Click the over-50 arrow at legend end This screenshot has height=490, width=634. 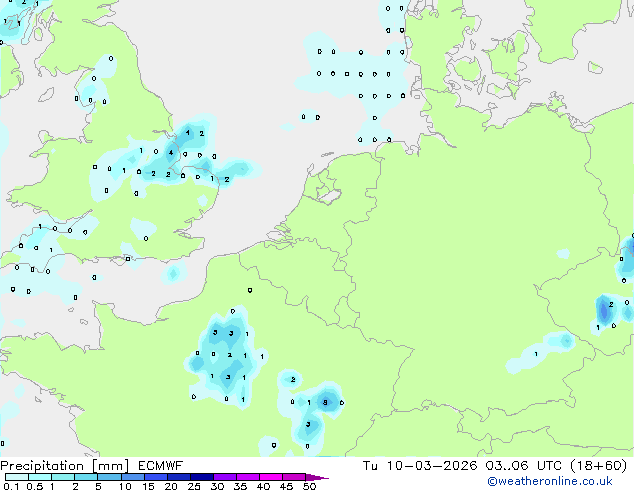tap(317, 478)
